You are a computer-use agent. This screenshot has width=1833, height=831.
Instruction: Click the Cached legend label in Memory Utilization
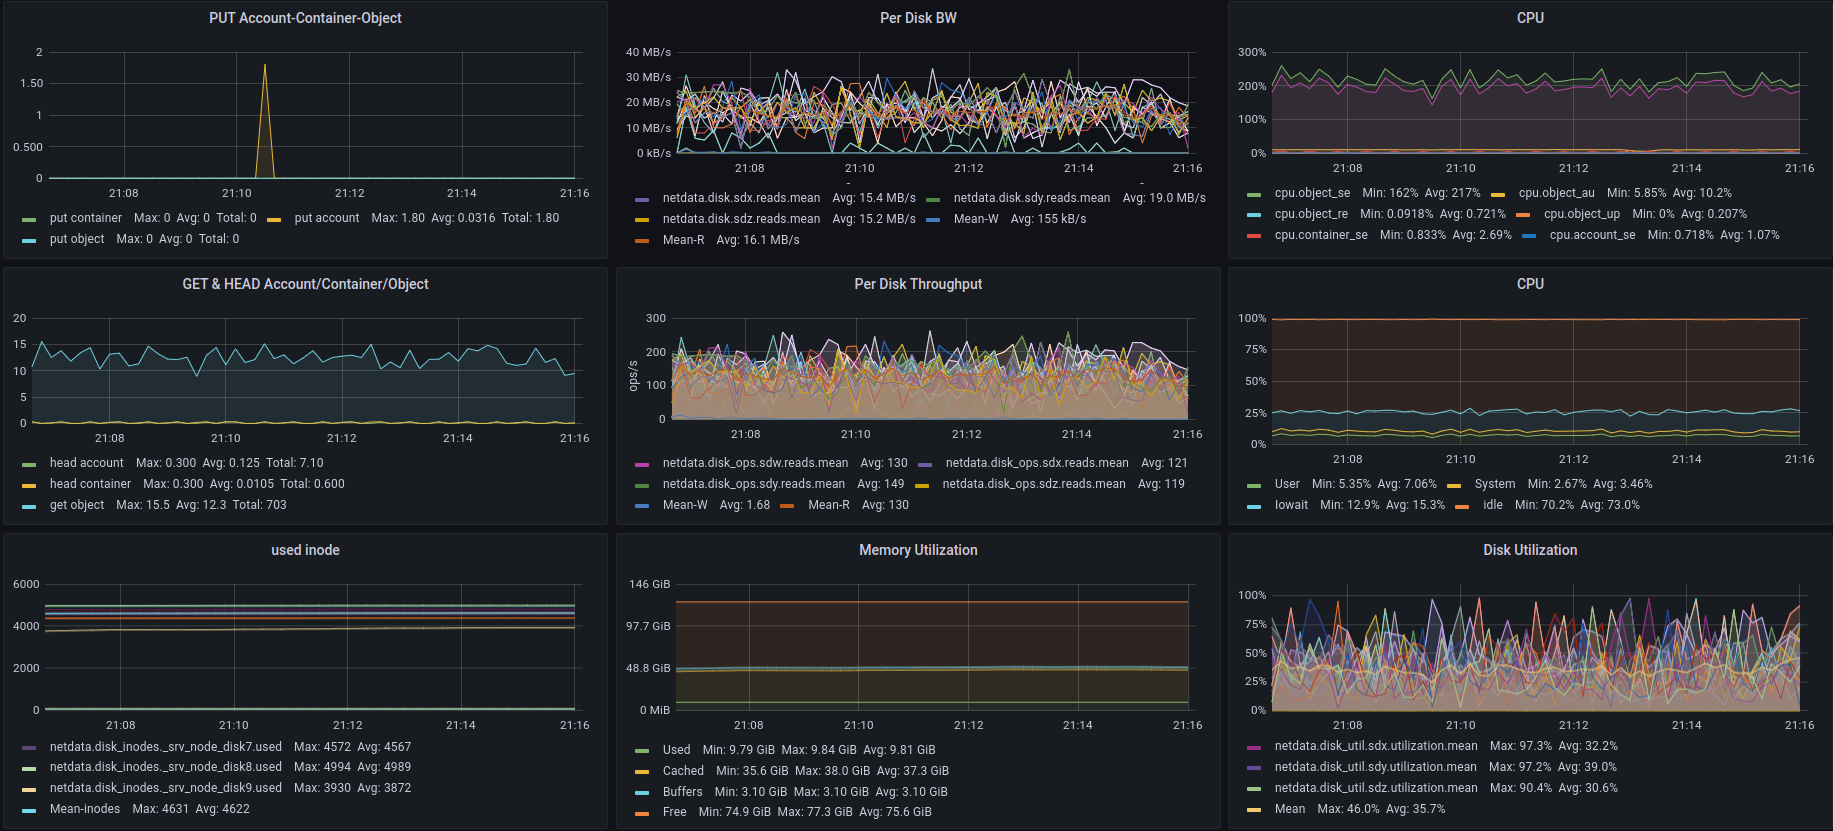click(683, 771)
